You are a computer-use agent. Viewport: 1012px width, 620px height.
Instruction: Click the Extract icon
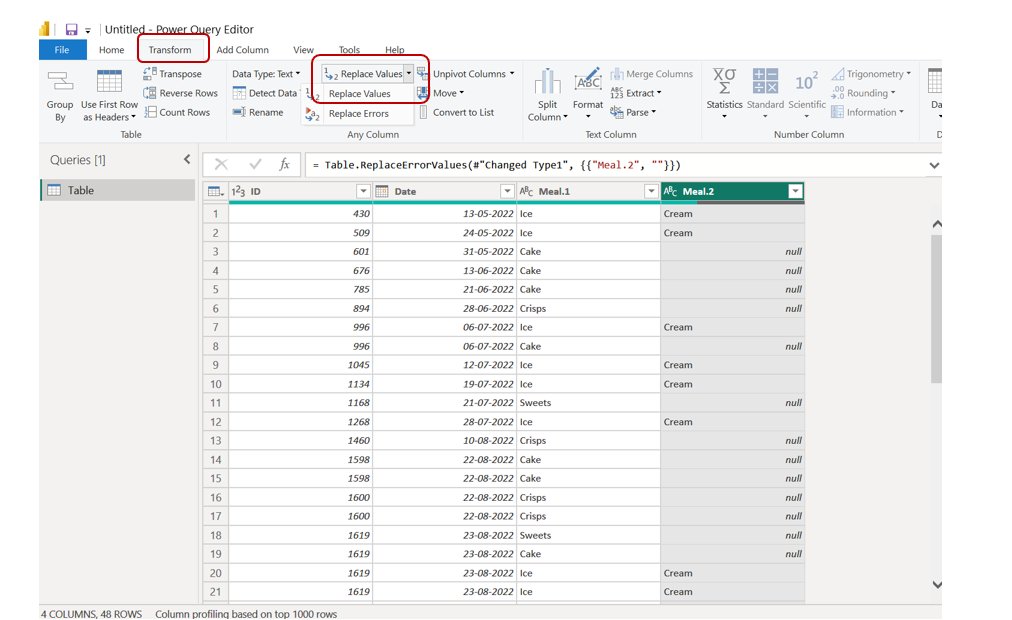point(616,93)
